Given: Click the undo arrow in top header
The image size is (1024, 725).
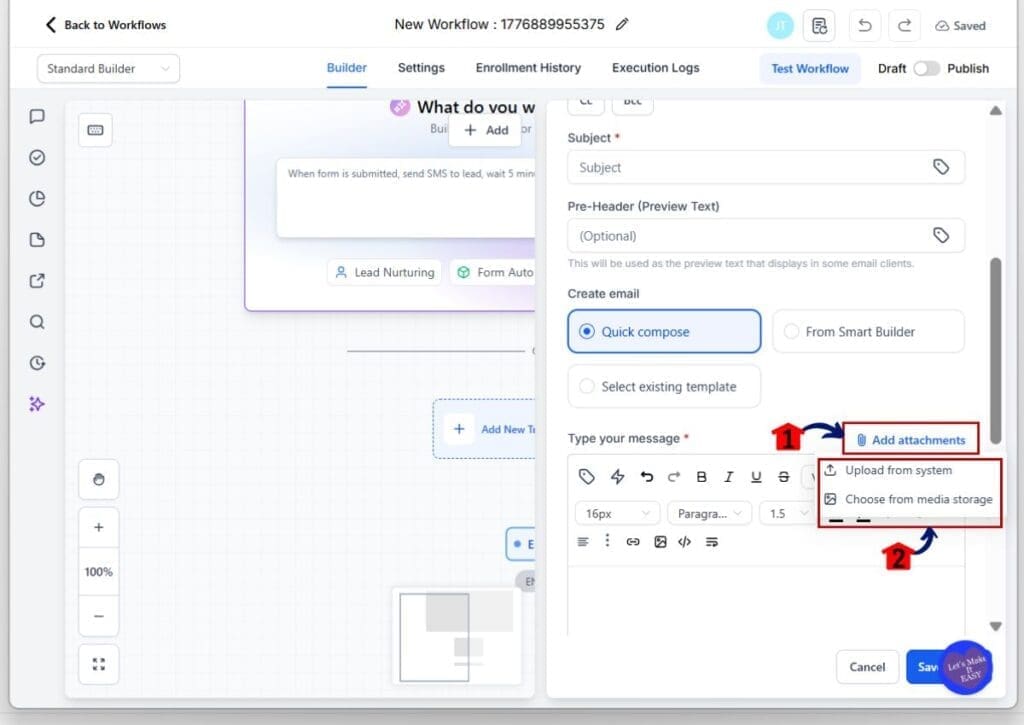Looking at the screenshot, I should point(864,26).
